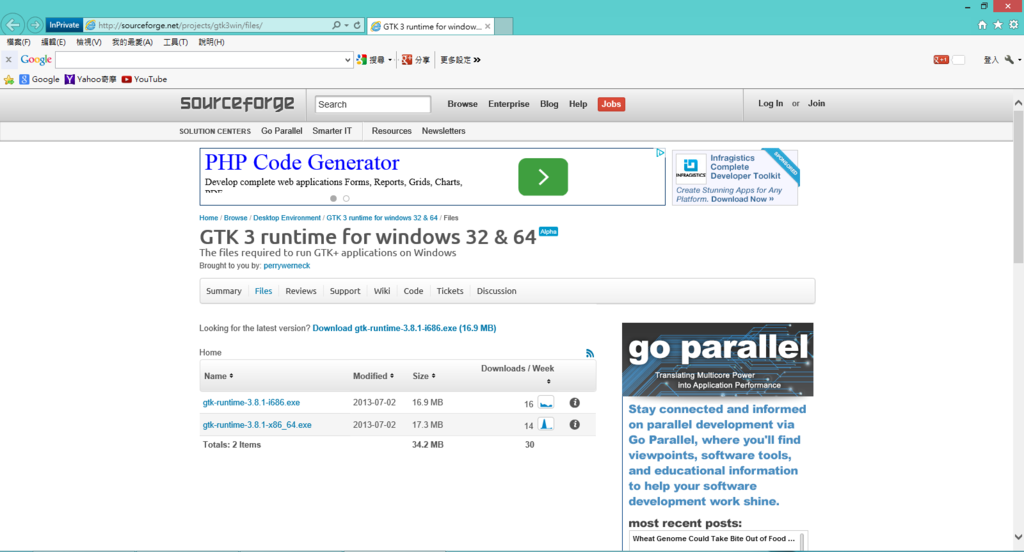Click the add-to-favorites bar star icon
This screenshot has height=552, width=1024.
tap(8, 80)
